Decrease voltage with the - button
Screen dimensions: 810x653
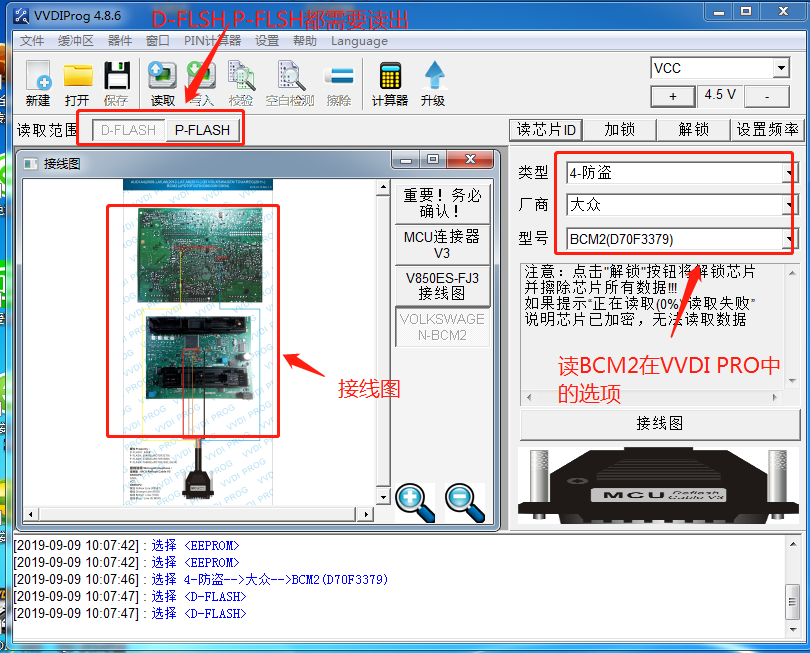point(767,97)
